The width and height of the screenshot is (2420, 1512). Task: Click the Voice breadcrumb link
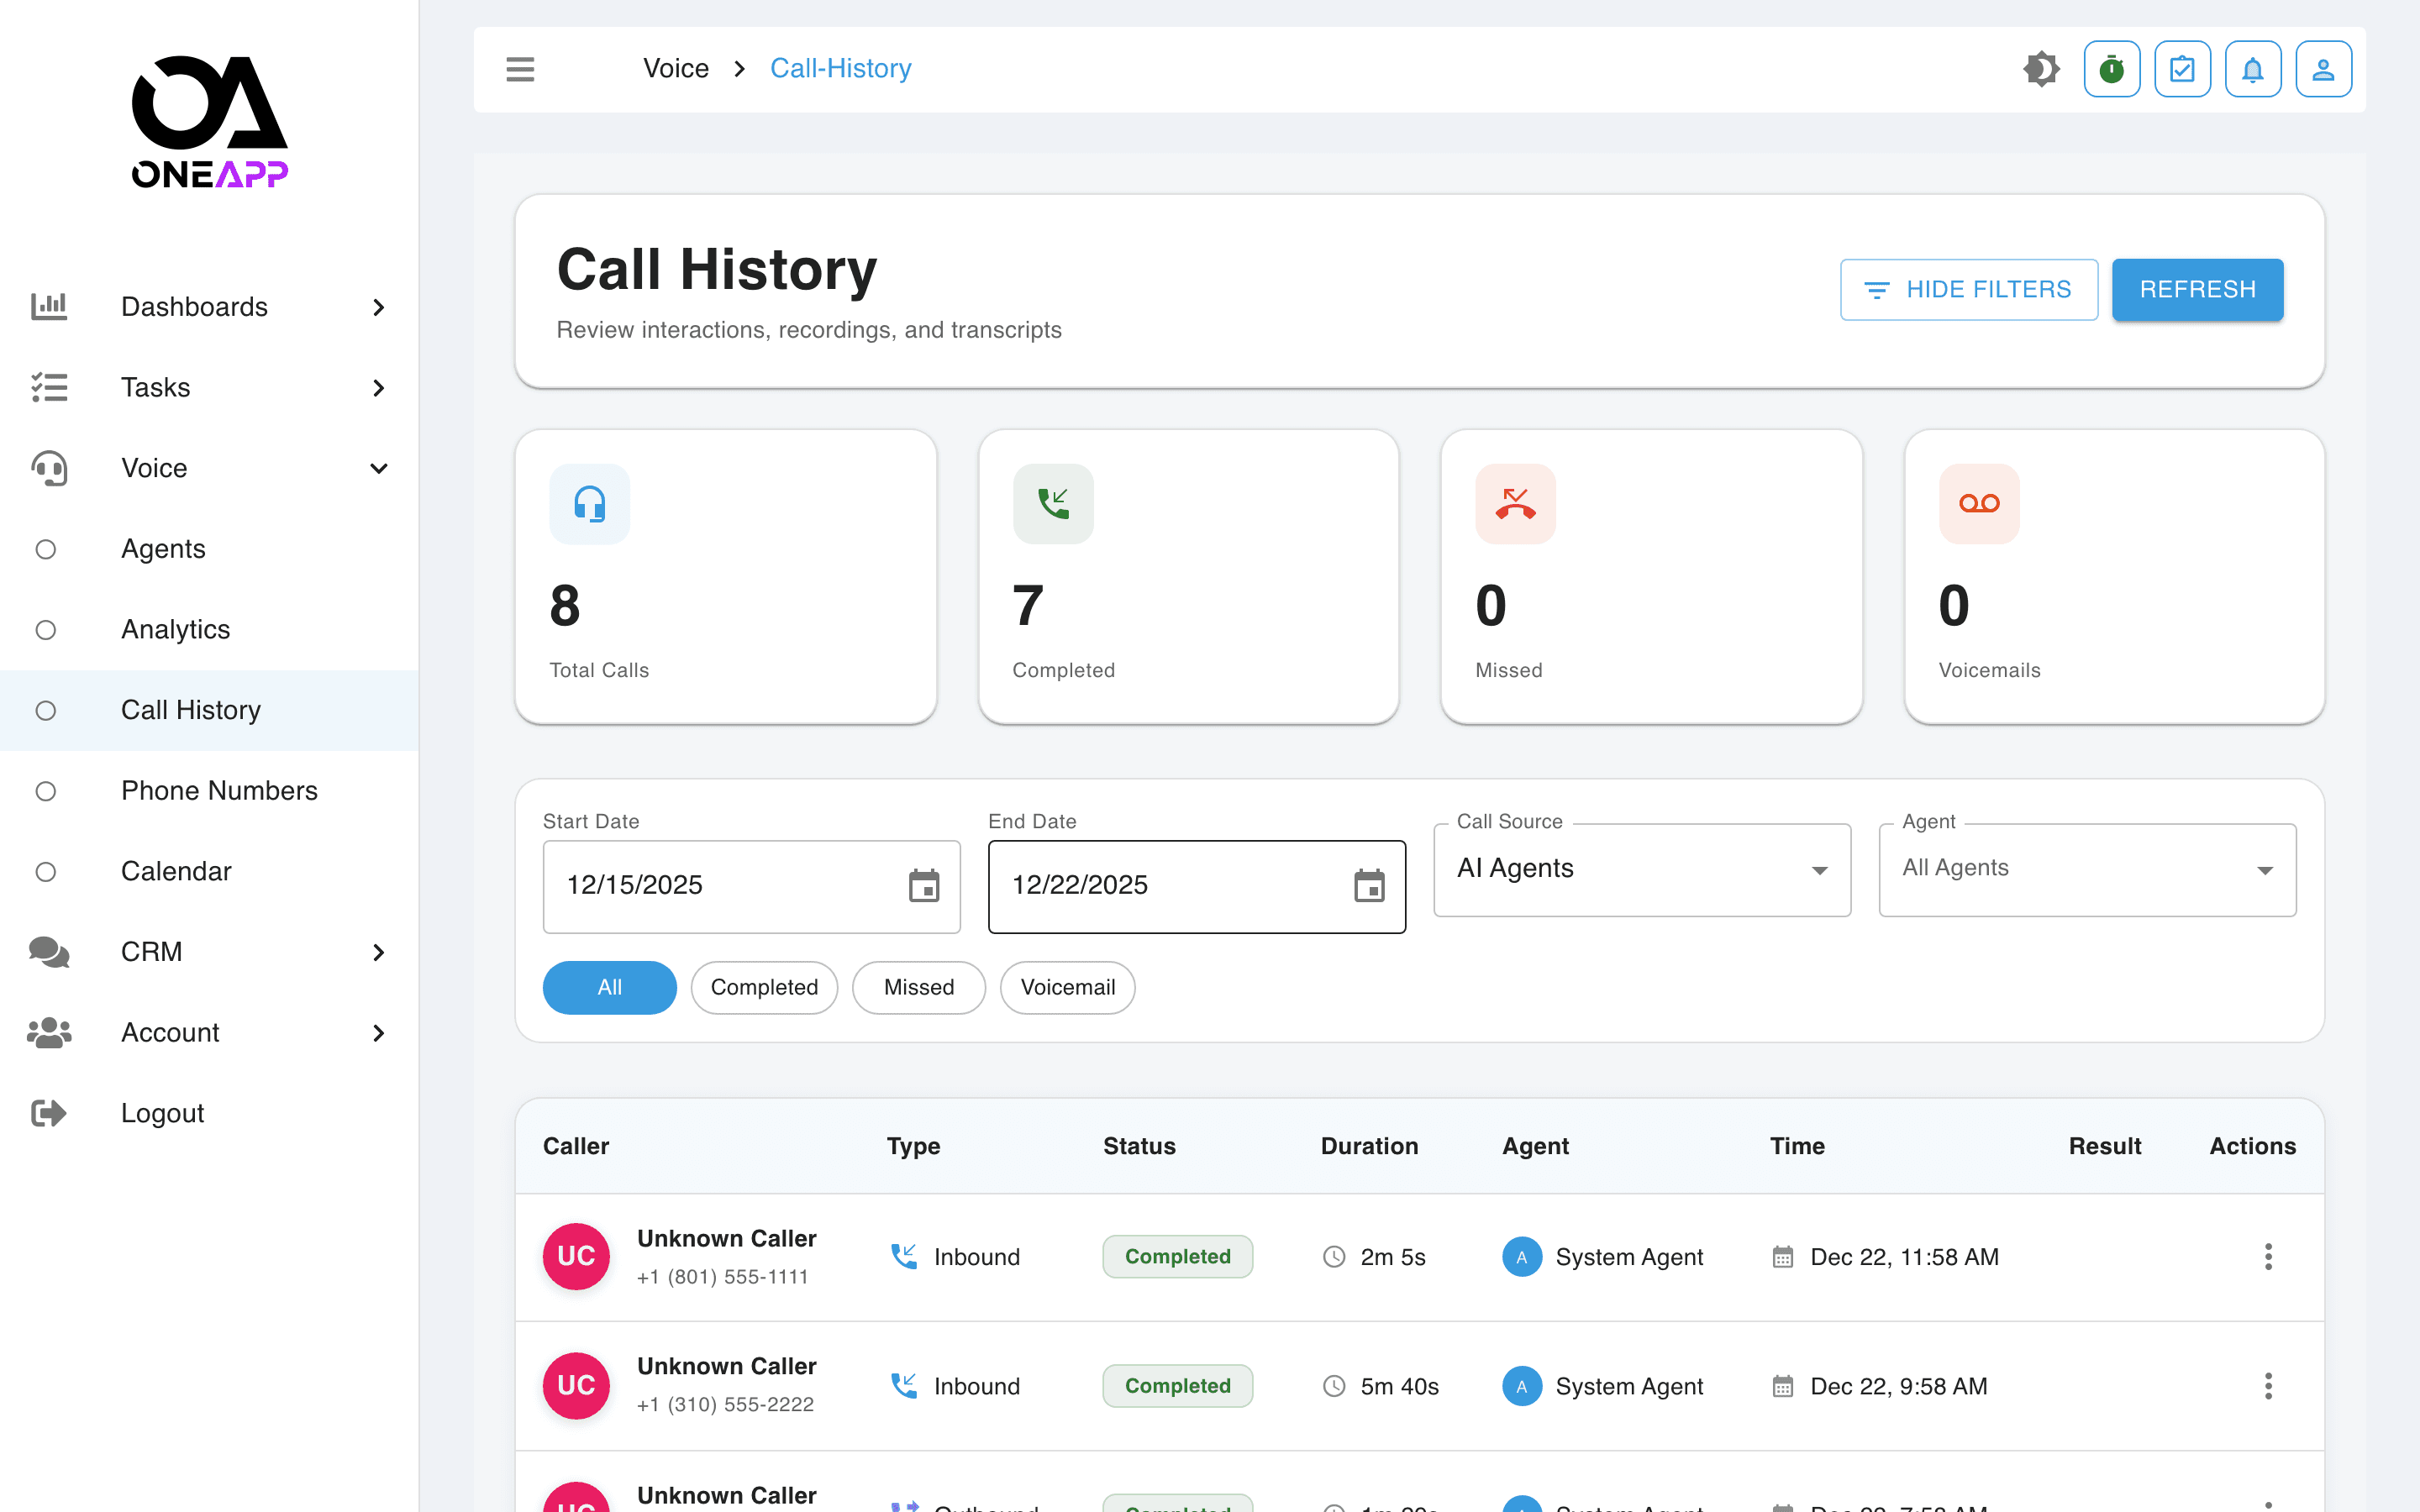pos(676,68)
